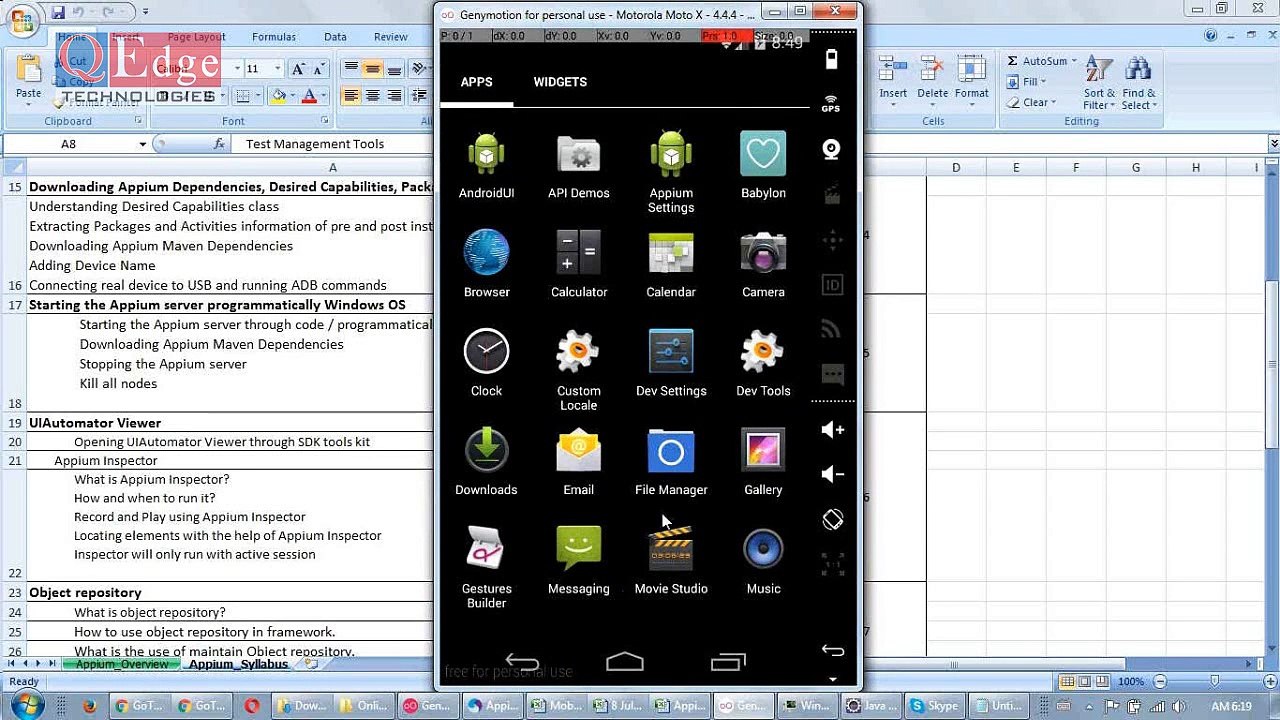The height and width of the screenshot is (720, 1280).
Task: Launch the Camera app
Action: (763, 264)
